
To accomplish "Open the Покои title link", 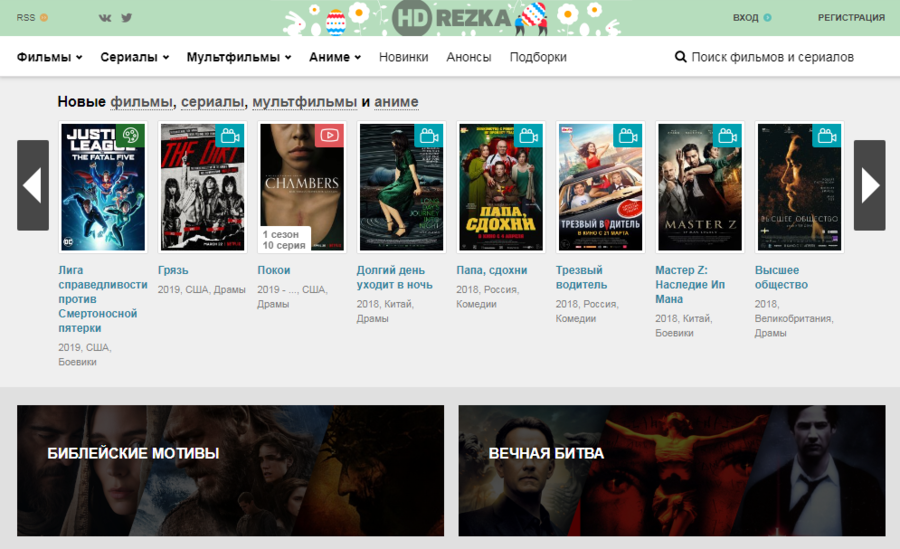I will (274, 270).
